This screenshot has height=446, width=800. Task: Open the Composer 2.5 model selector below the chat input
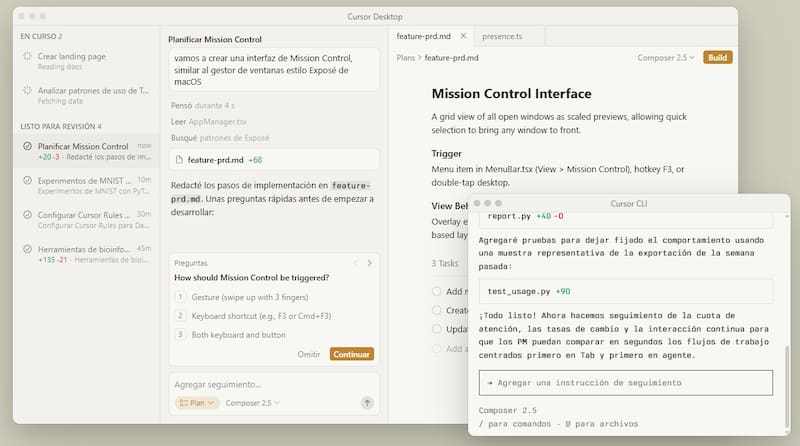pyautogui.click(x=253, y=403)
